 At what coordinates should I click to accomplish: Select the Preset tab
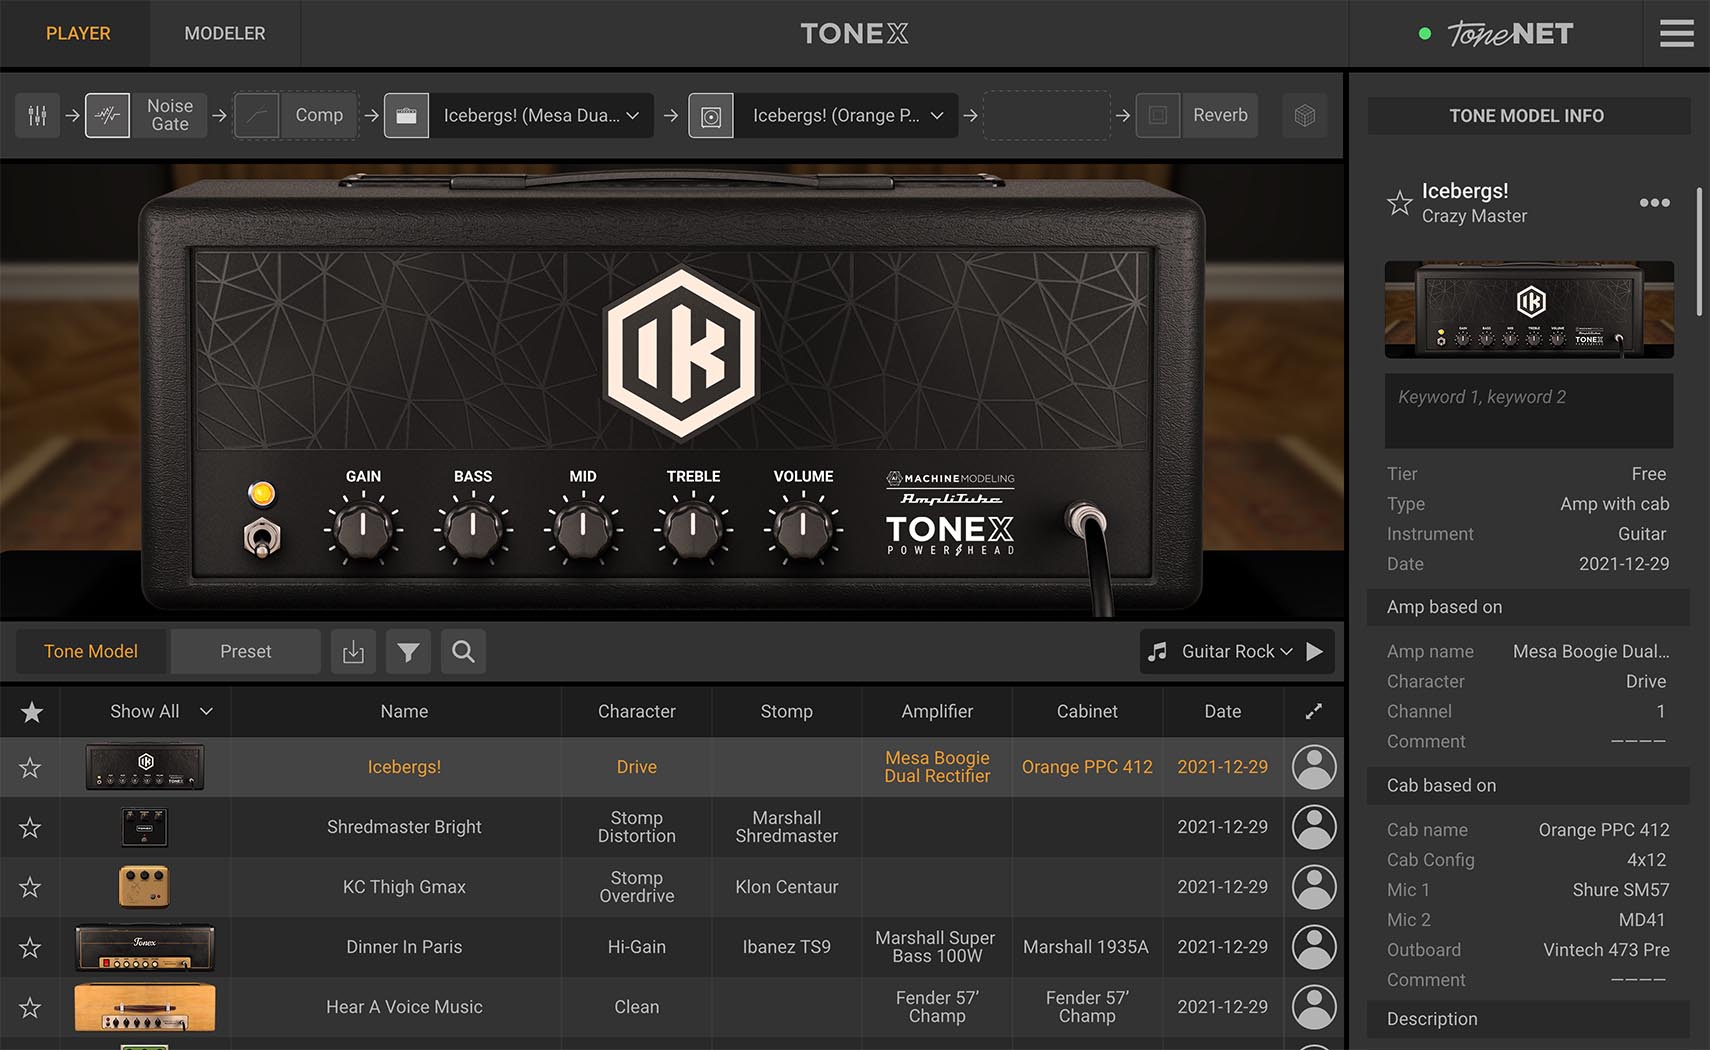point(245,651)
